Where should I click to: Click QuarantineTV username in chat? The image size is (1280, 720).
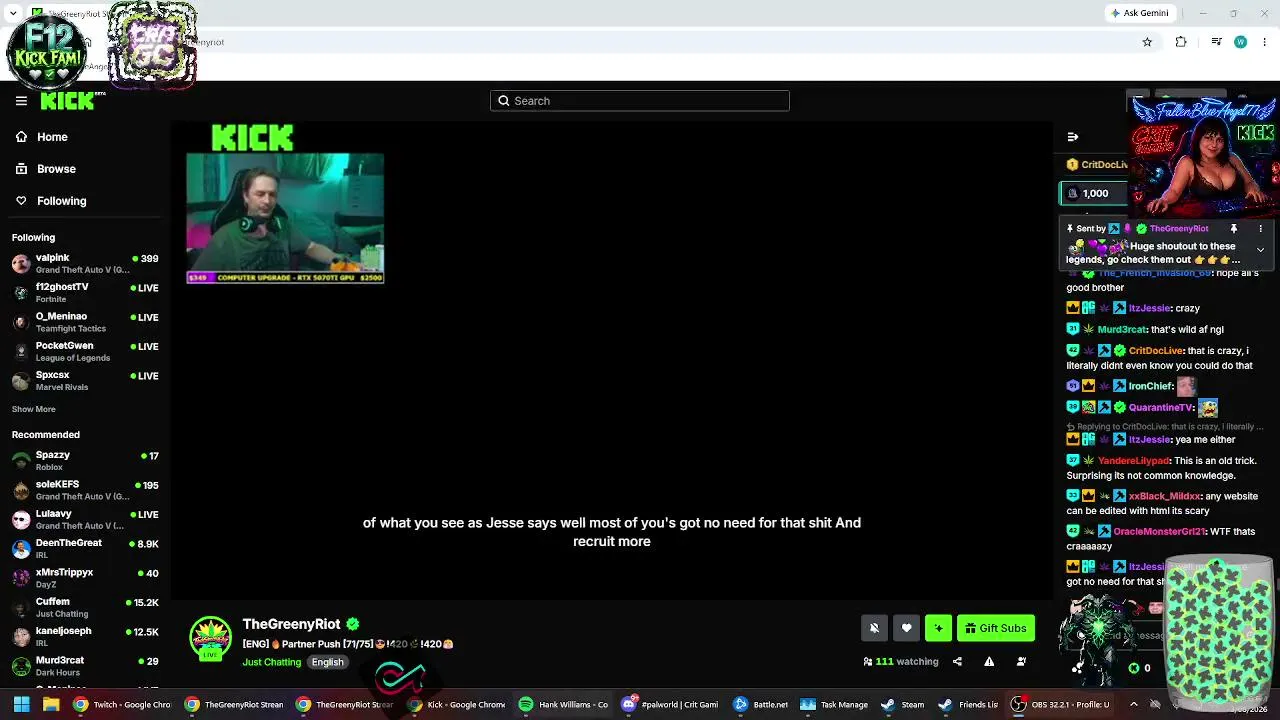pos(1161,408)
